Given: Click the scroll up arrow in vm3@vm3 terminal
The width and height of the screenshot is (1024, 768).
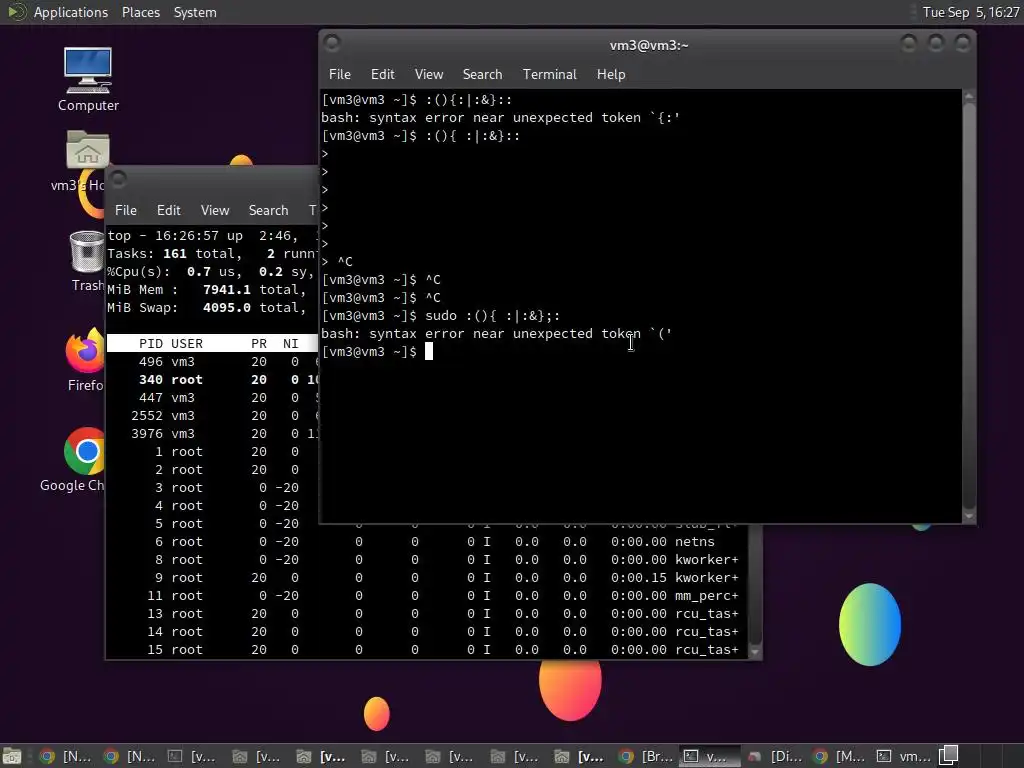Looking at the screenshot, I should (x=969, y=96).
